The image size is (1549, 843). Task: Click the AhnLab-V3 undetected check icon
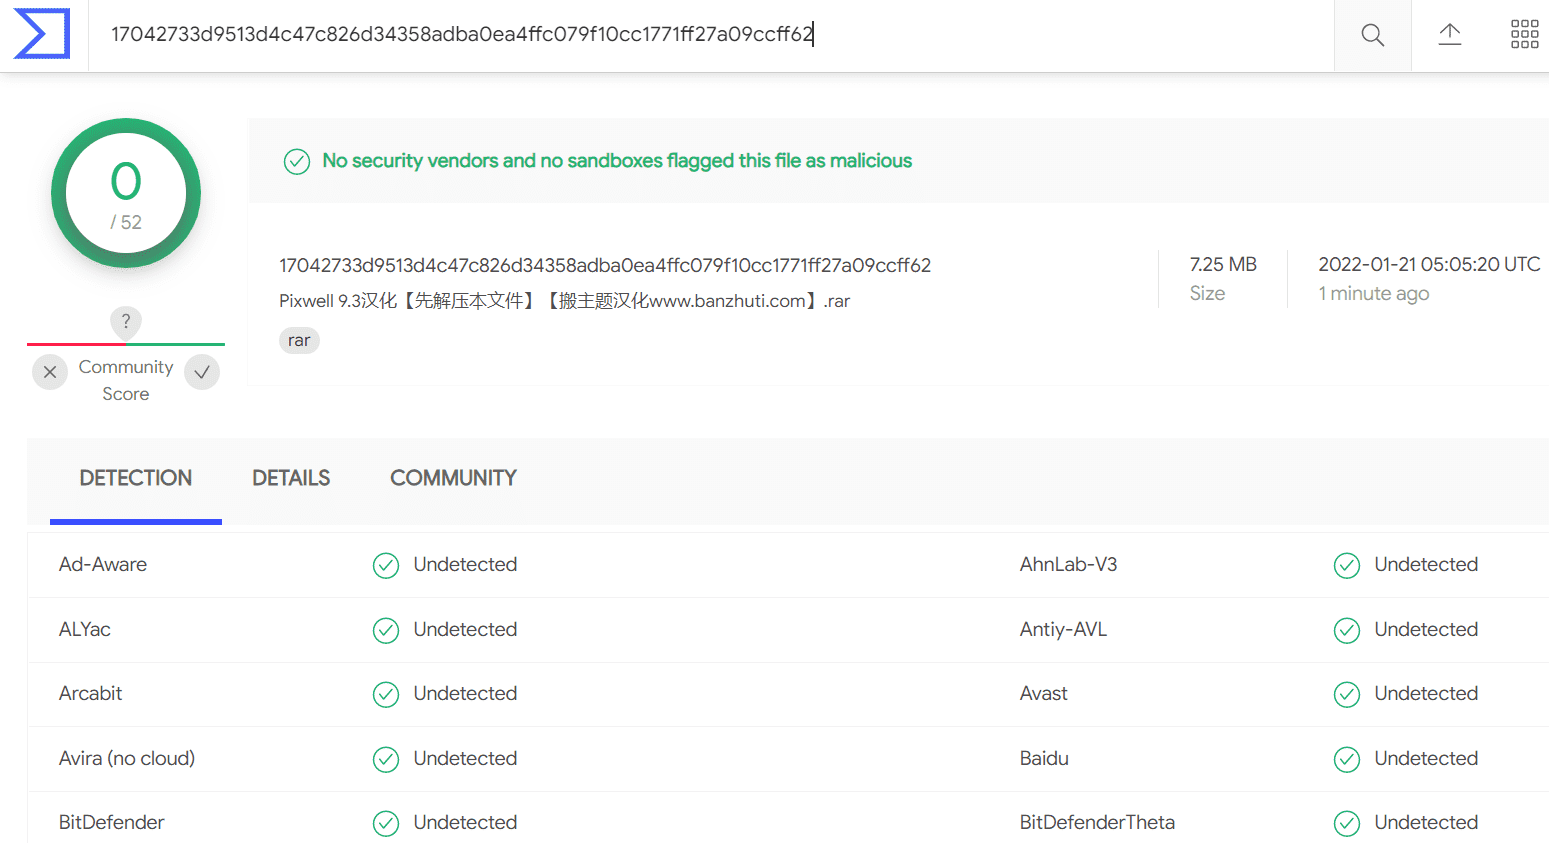tap(1347, 565)
